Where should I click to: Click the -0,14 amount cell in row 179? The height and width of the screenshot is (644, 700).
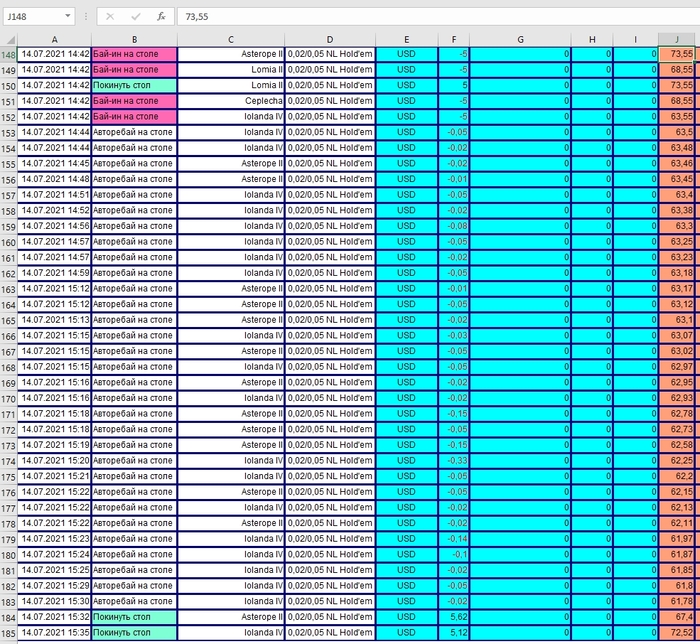(x=454, y=539)
